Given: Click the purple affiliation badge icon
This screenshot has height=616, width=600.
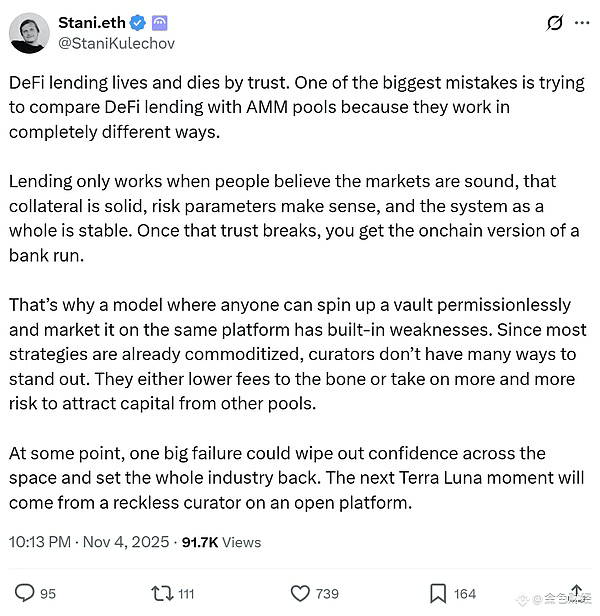Looking at the screenshot, I should (161, 23).
